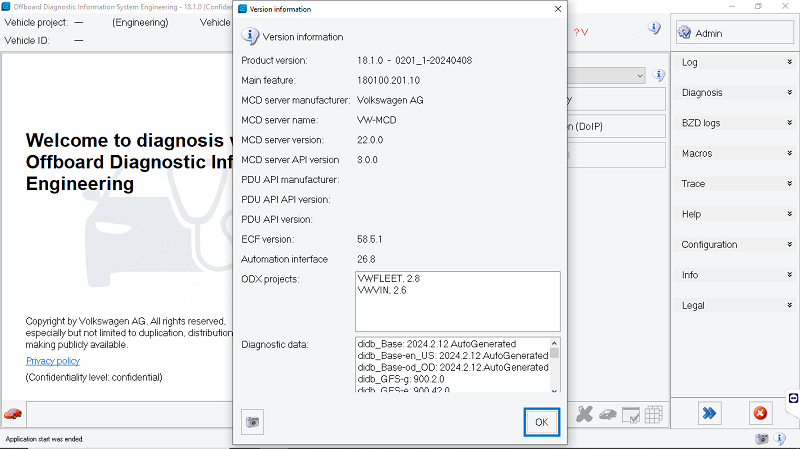
Task: Open the Trace panel section
Action: [735, 184]
